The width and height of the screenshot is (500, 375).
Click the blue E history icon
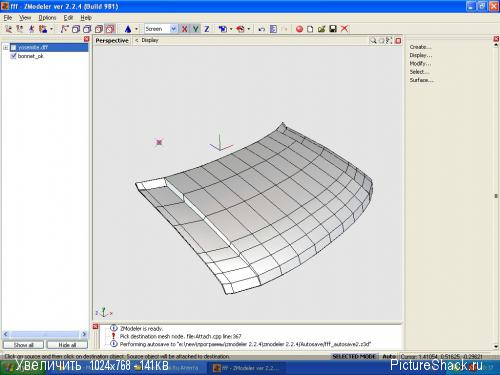[x=273, y=29]
